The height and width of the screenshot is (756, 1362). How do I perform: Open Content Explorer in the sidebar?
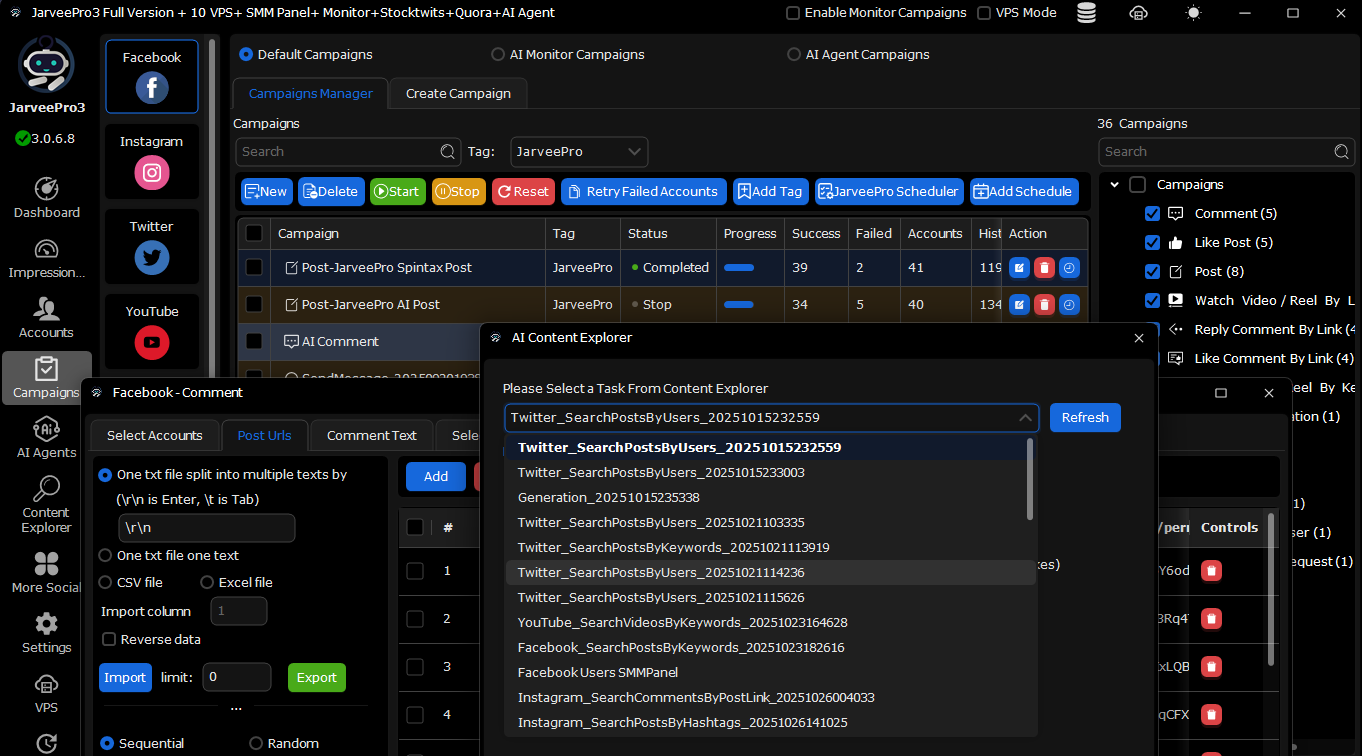[x=46, y=504]
